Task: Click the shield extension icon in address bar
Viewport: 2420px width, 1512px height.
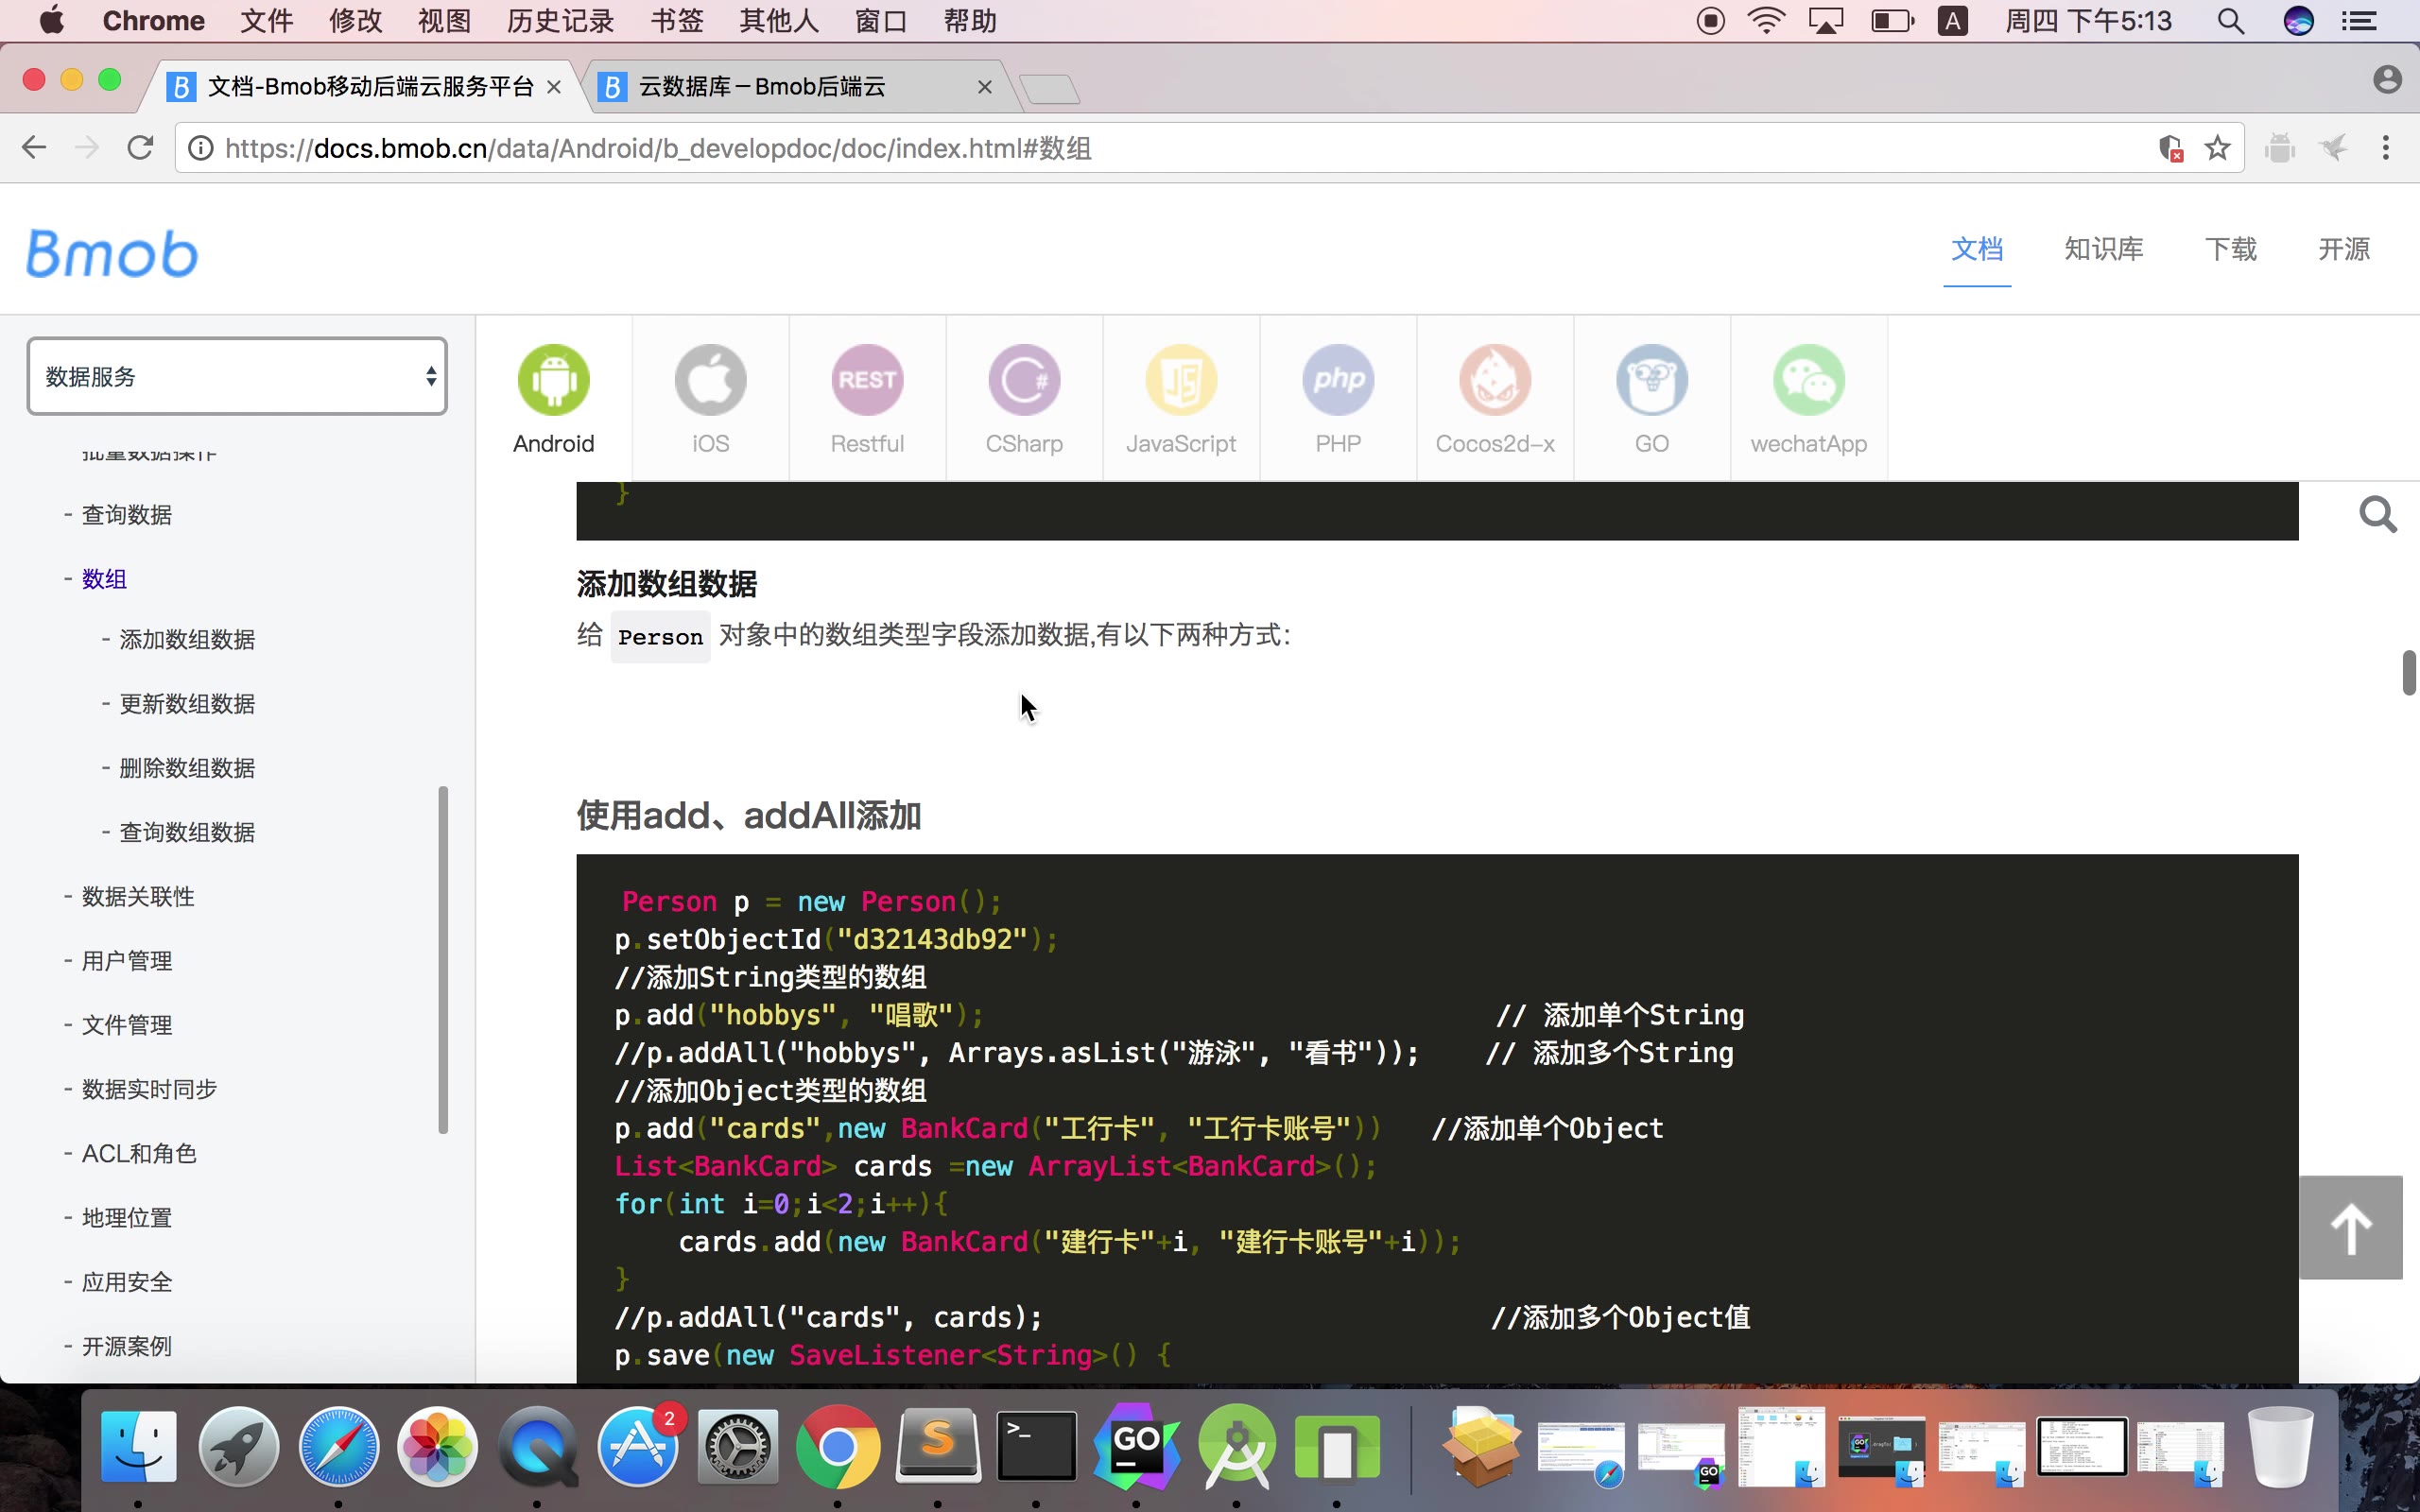Action: tap(2170, 148)
